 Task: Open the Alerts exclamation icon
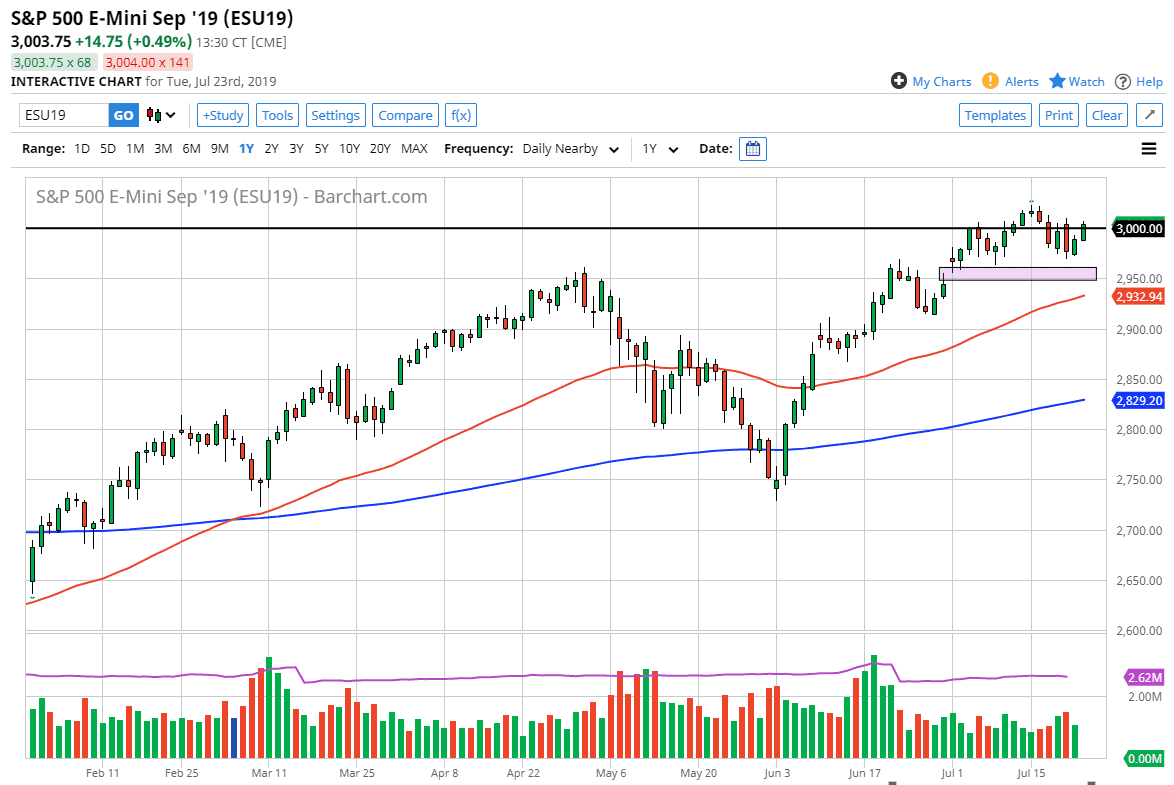point(990,81)
